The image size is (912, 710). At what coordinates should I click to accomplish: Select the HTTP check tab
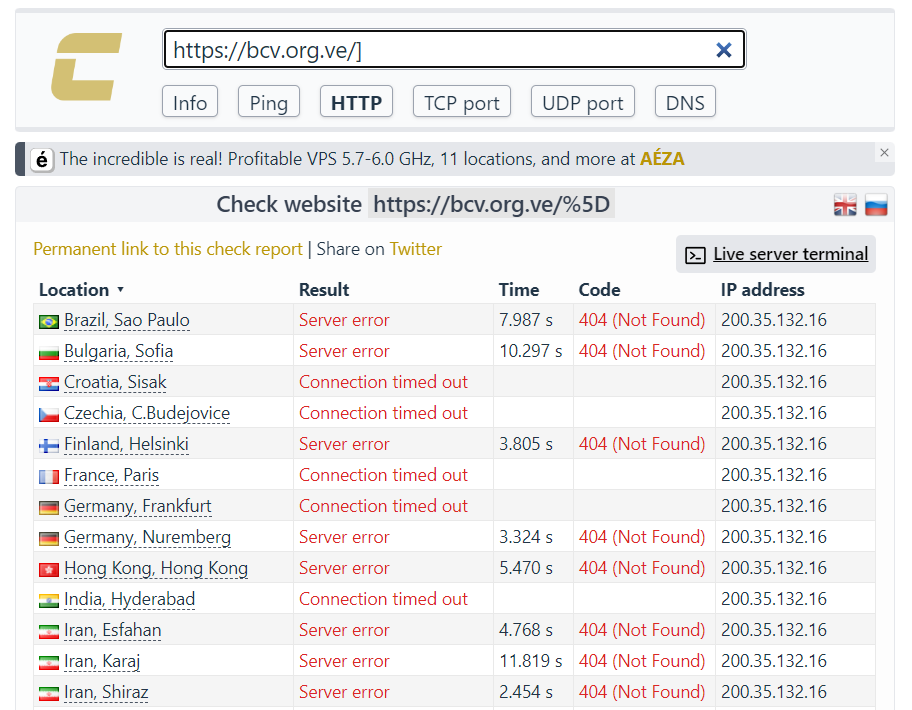(356, 102)
